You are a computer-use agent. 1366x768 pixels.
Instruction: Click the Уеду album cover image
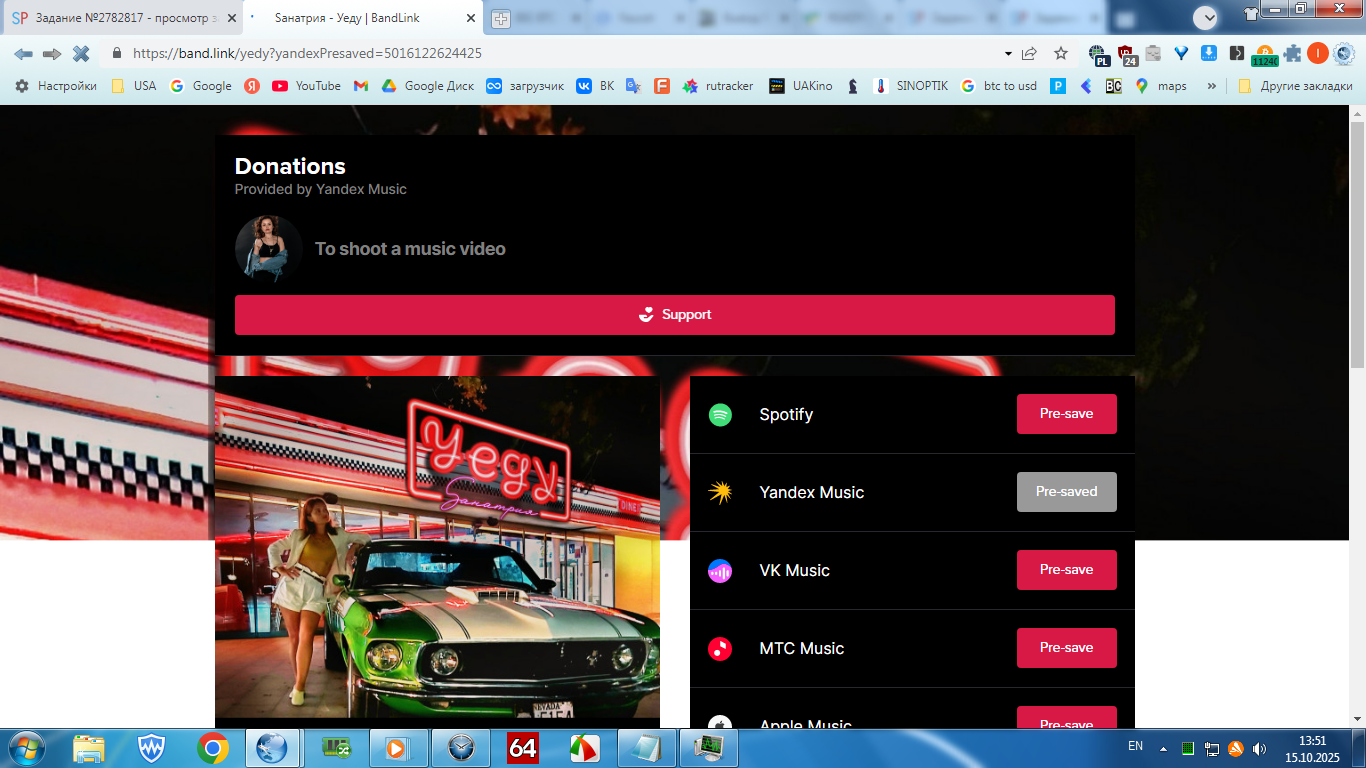437,547
